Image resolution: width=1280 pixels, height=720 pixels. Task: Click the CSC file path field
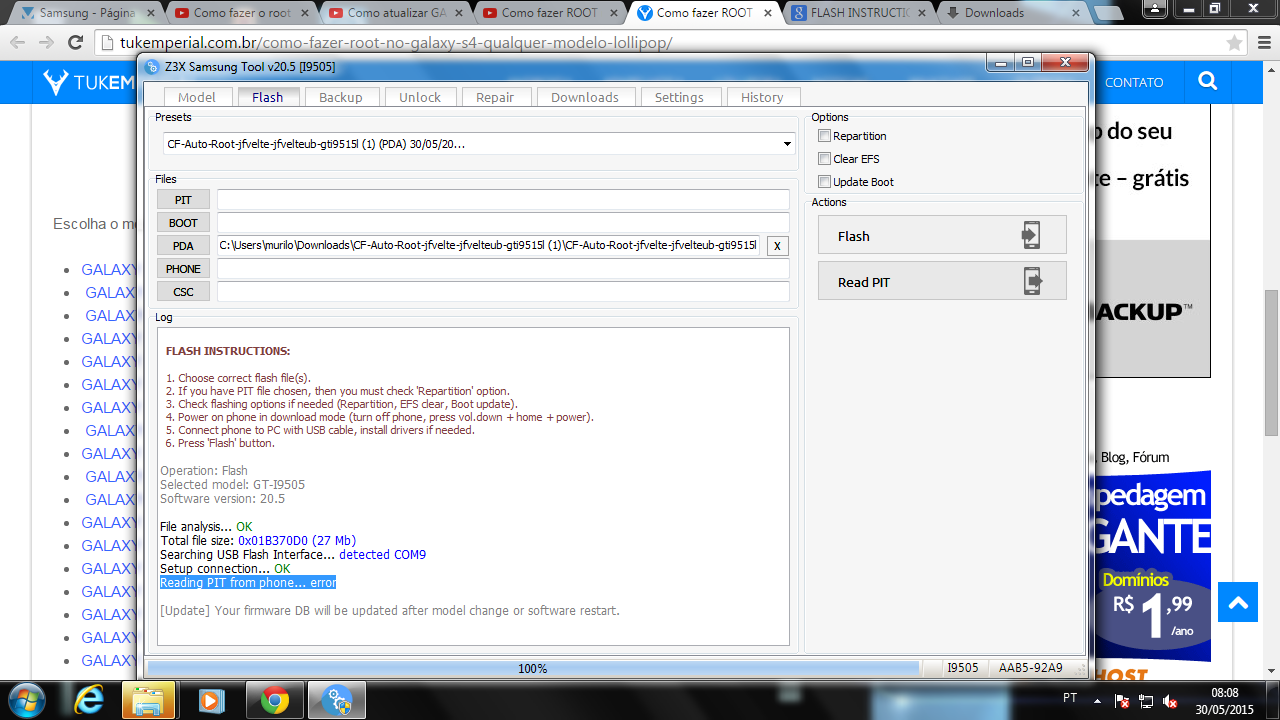click(x=503, y=292)
